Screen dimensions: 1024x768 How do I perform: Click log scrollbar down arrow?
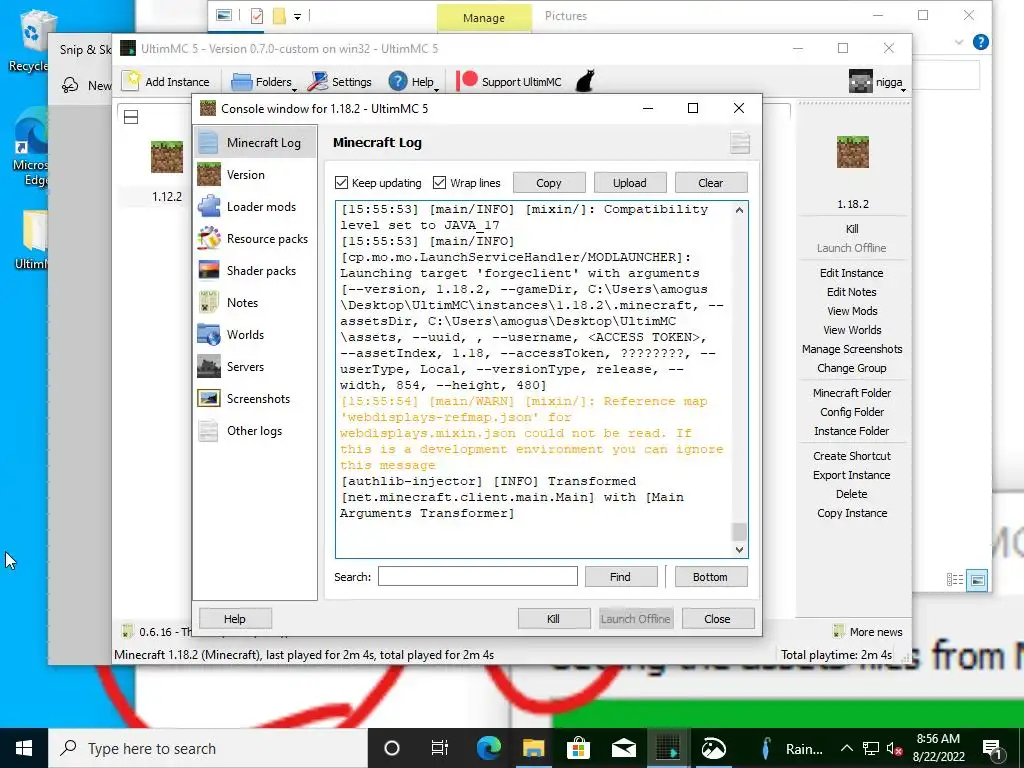click(739, 550)
